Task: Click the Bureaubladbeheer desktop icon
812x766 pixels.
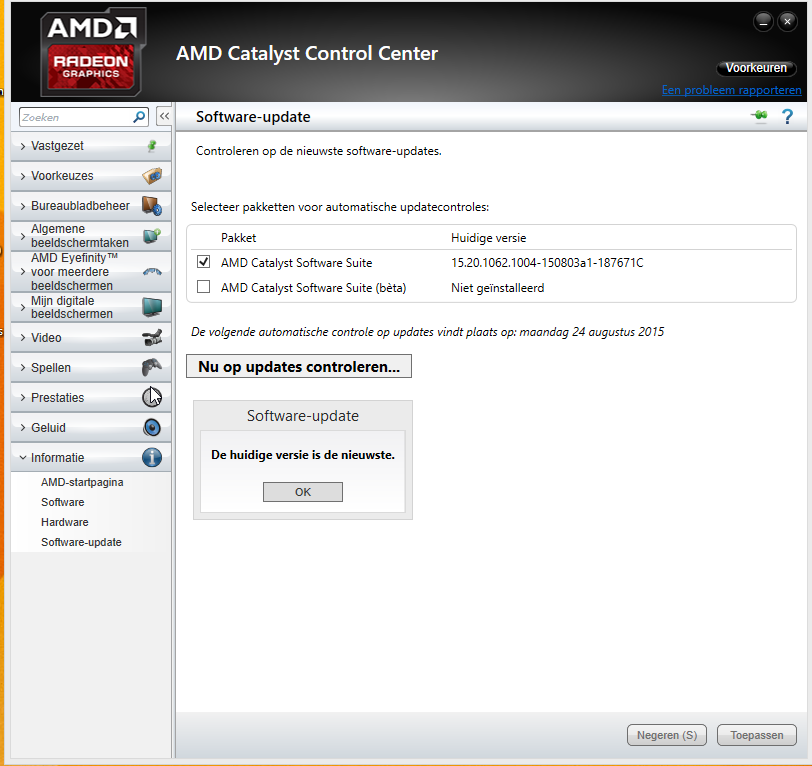Action: 152,206
